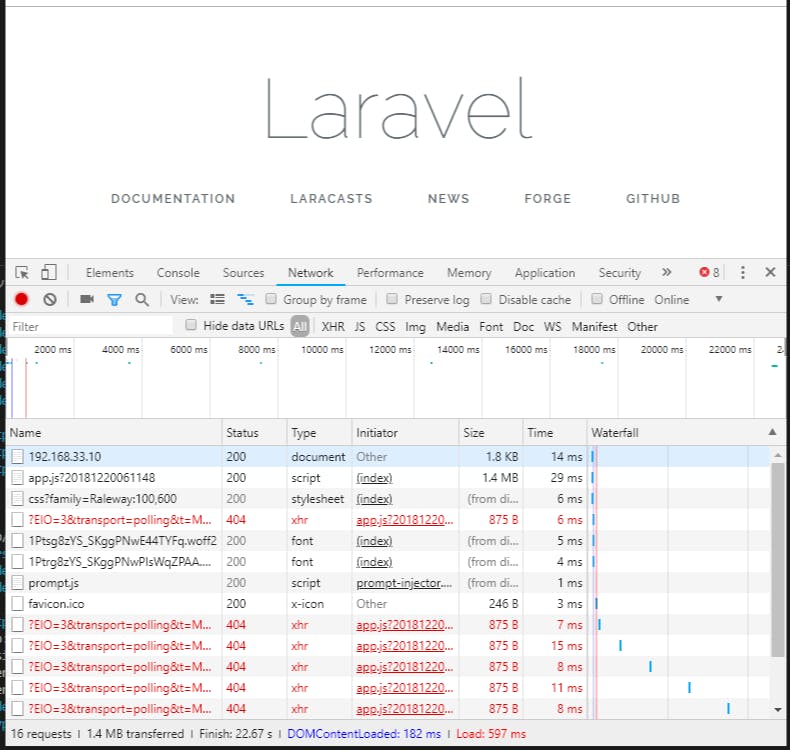This screenshot has width=790, height=750.
Task: Click the scrollbar down arrow of request list
Action: [777, 709]
